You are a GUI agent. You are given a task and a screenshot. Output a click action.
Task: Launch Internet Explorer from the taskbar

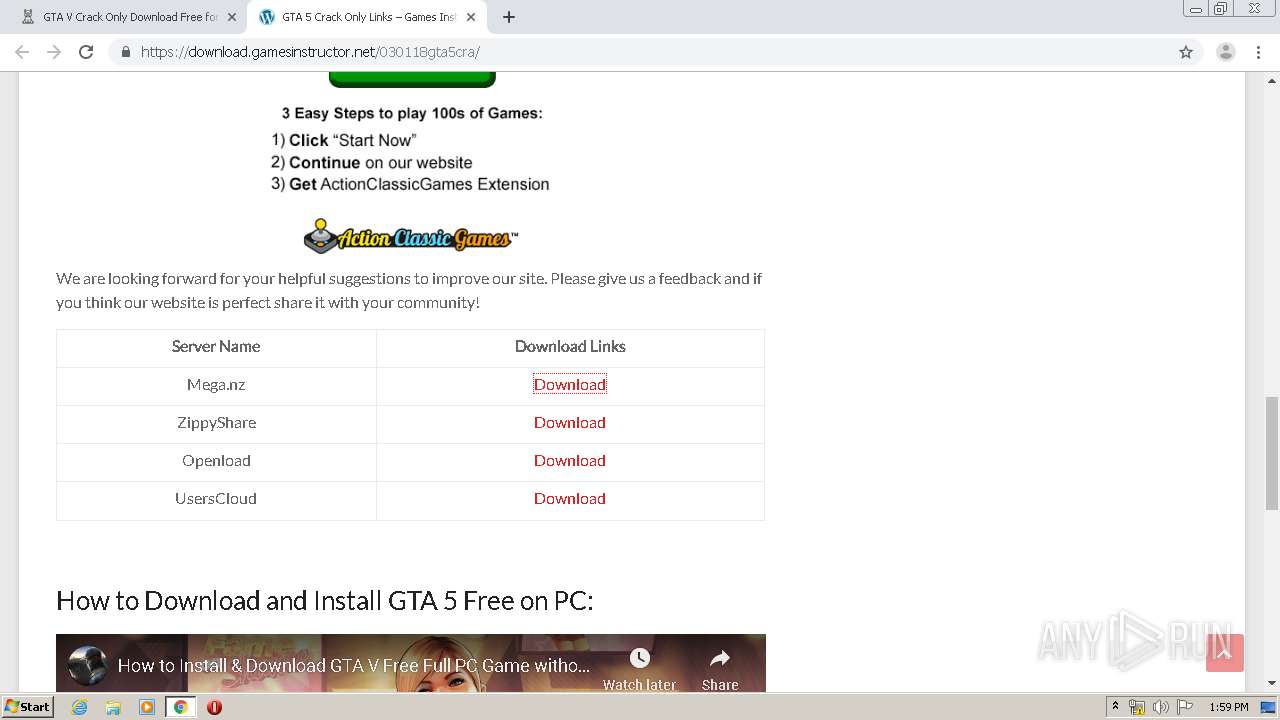[80, 707]
